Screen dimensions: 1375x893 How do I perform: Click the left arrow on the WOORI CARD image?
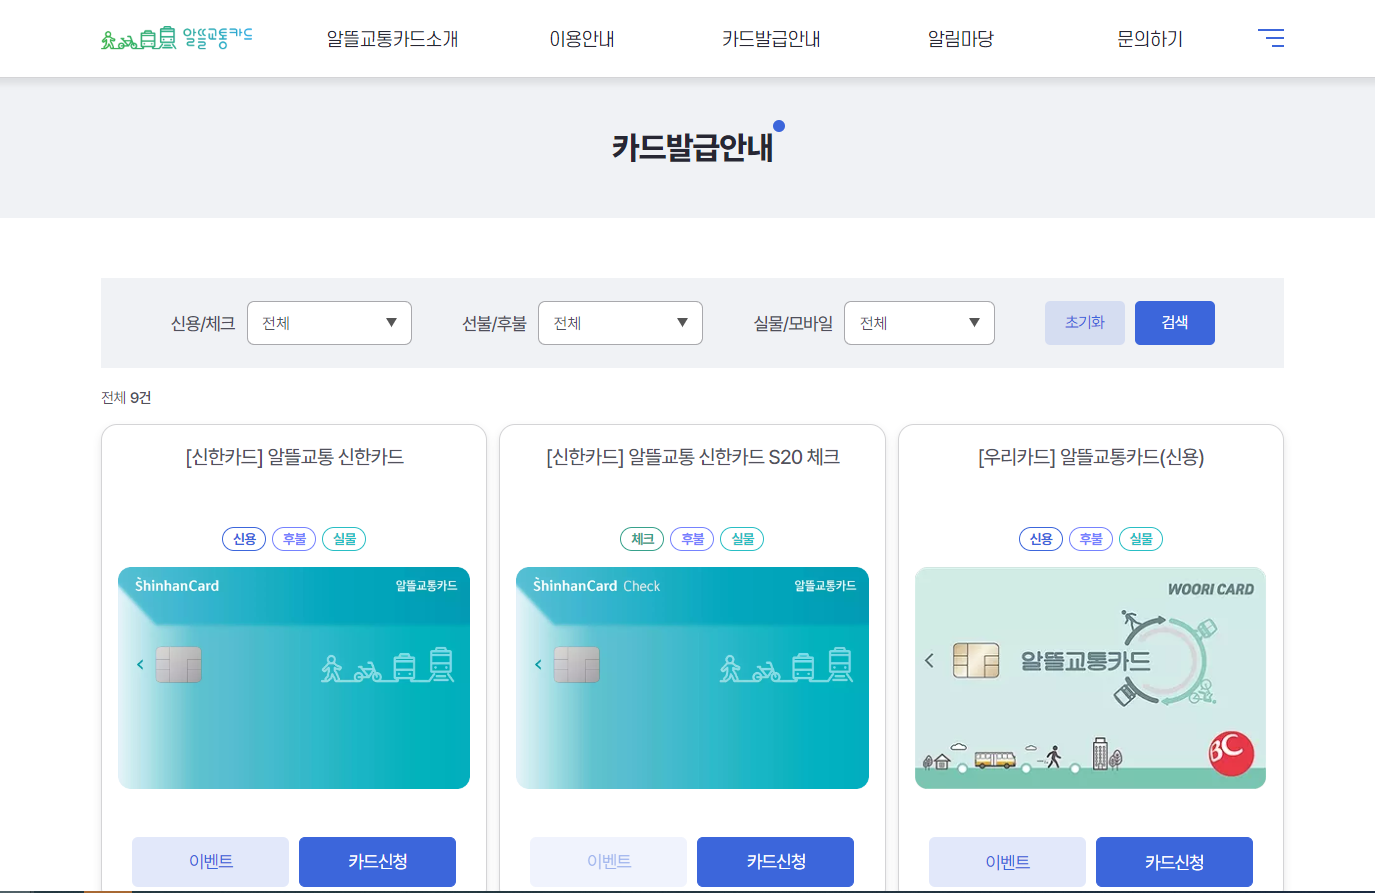[929, 660]
